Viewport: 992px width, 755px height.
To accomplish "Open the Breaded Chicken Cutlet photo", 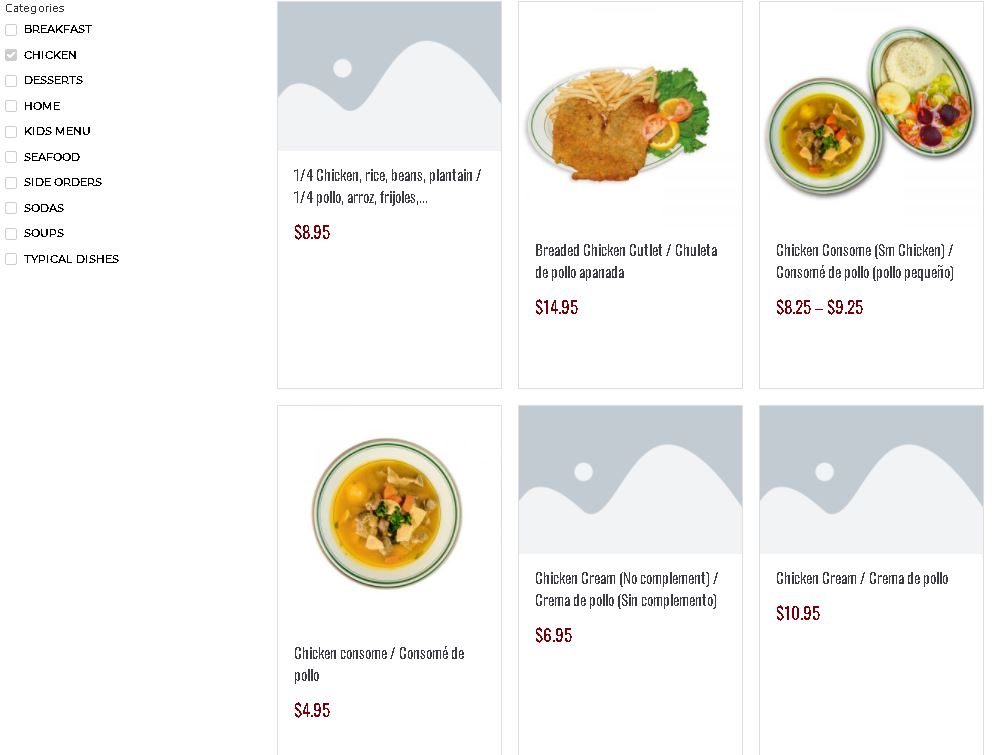I will pos(630,113).
